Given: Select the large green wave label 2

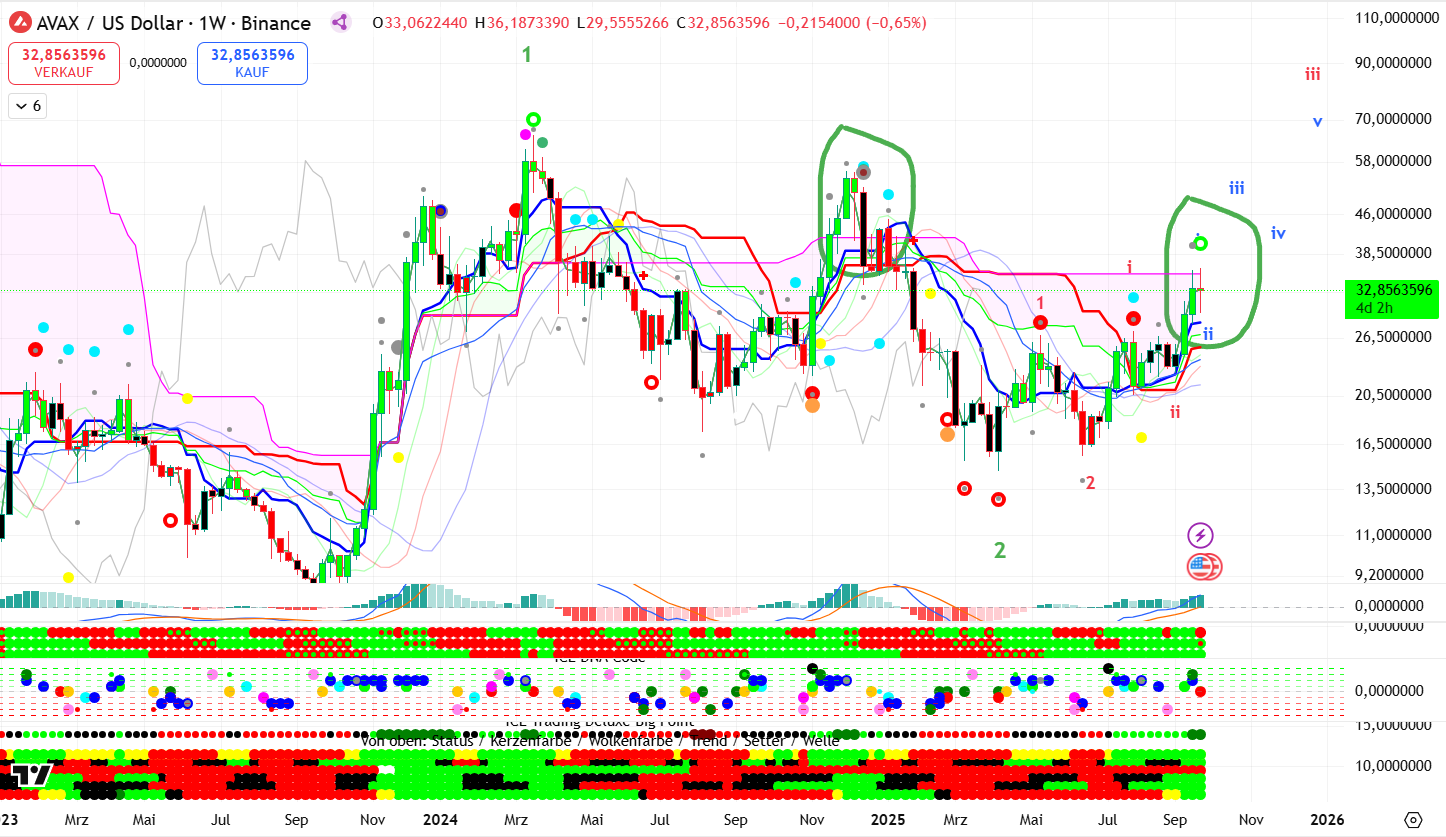Looking at the screenshot, I should [999, 549].
